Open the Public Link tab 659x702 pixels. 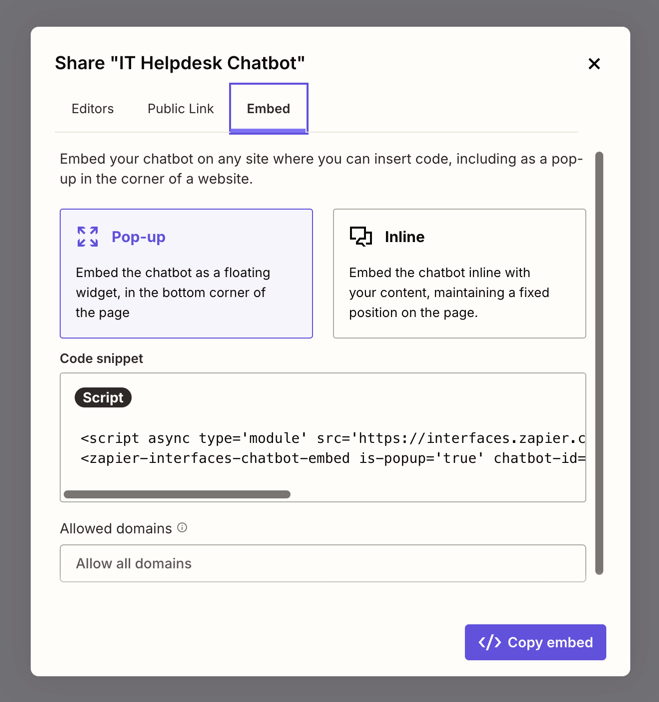[180, 109]
